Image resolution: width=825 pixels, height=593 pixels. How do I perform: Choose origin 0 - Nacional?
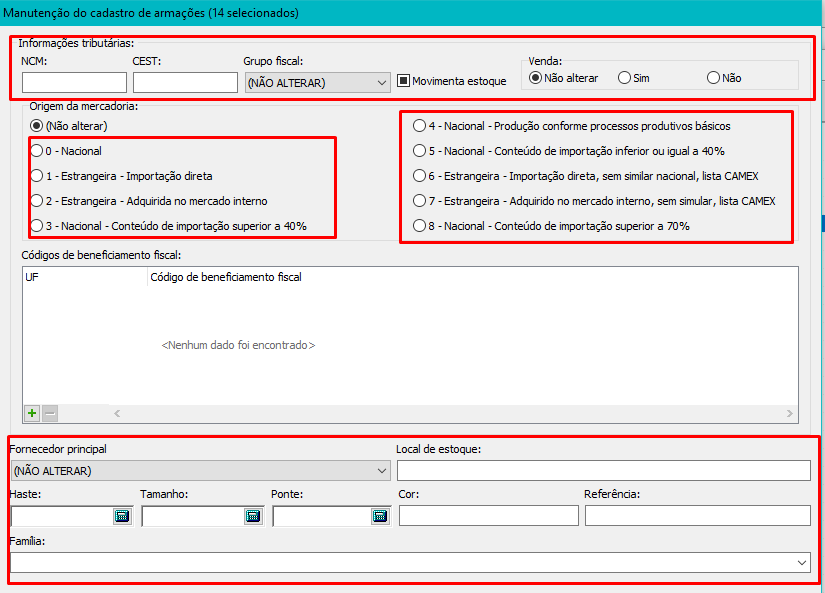point(38,151)
